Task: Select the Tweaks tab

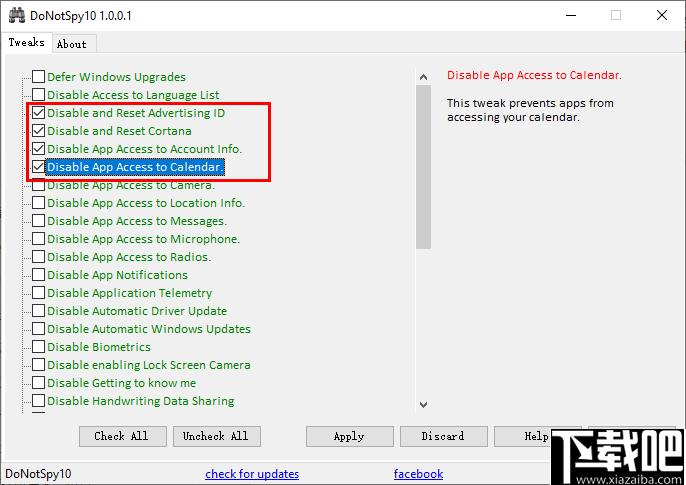Action: click(x=26, y=42)
